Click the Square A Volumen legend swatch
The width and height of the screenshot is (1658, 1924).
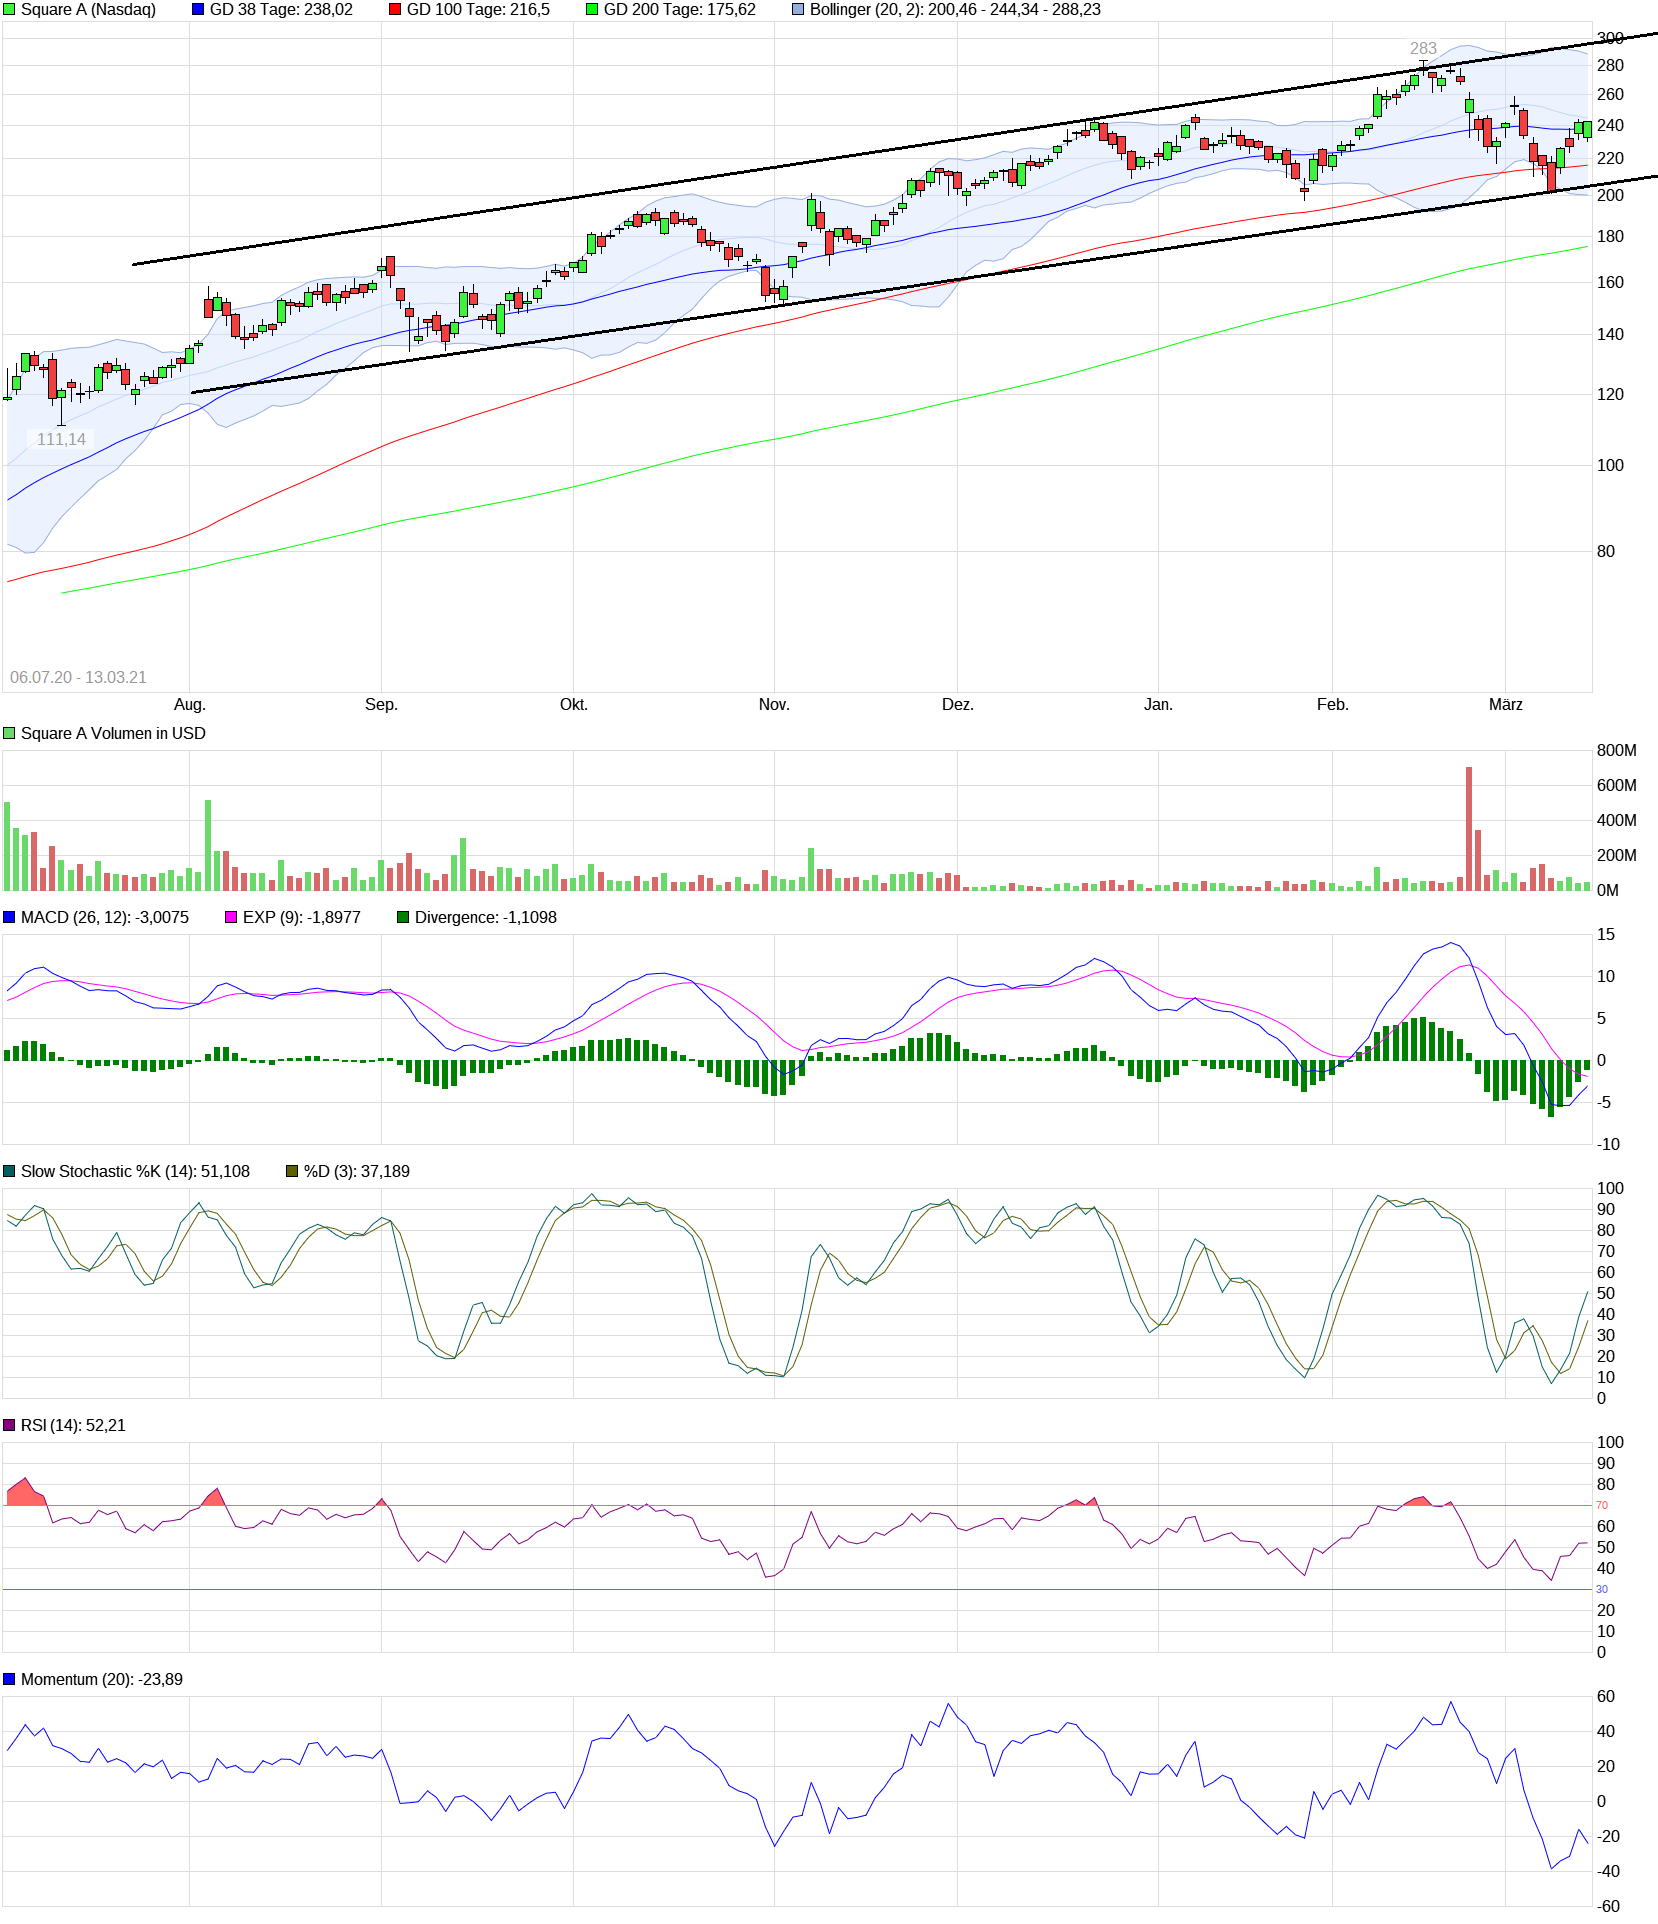click(9, 734)
